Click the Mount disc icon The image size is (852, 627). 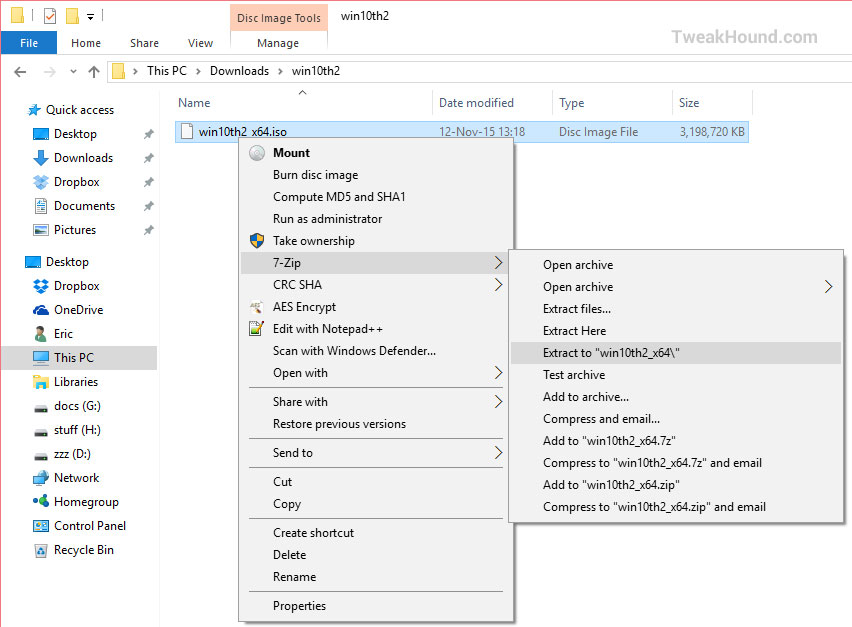[257, 153]
